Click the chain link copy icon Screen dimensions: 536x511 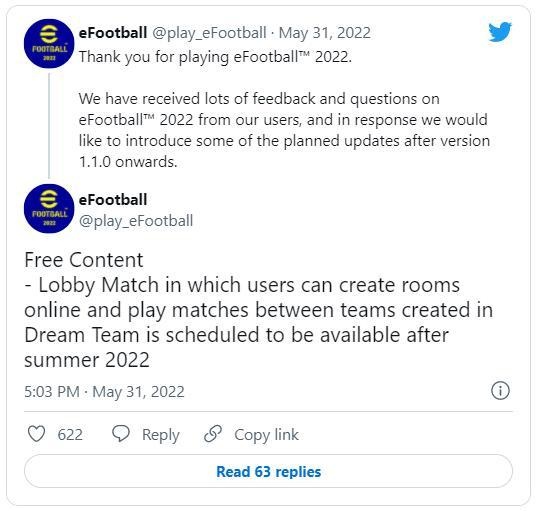213,434
